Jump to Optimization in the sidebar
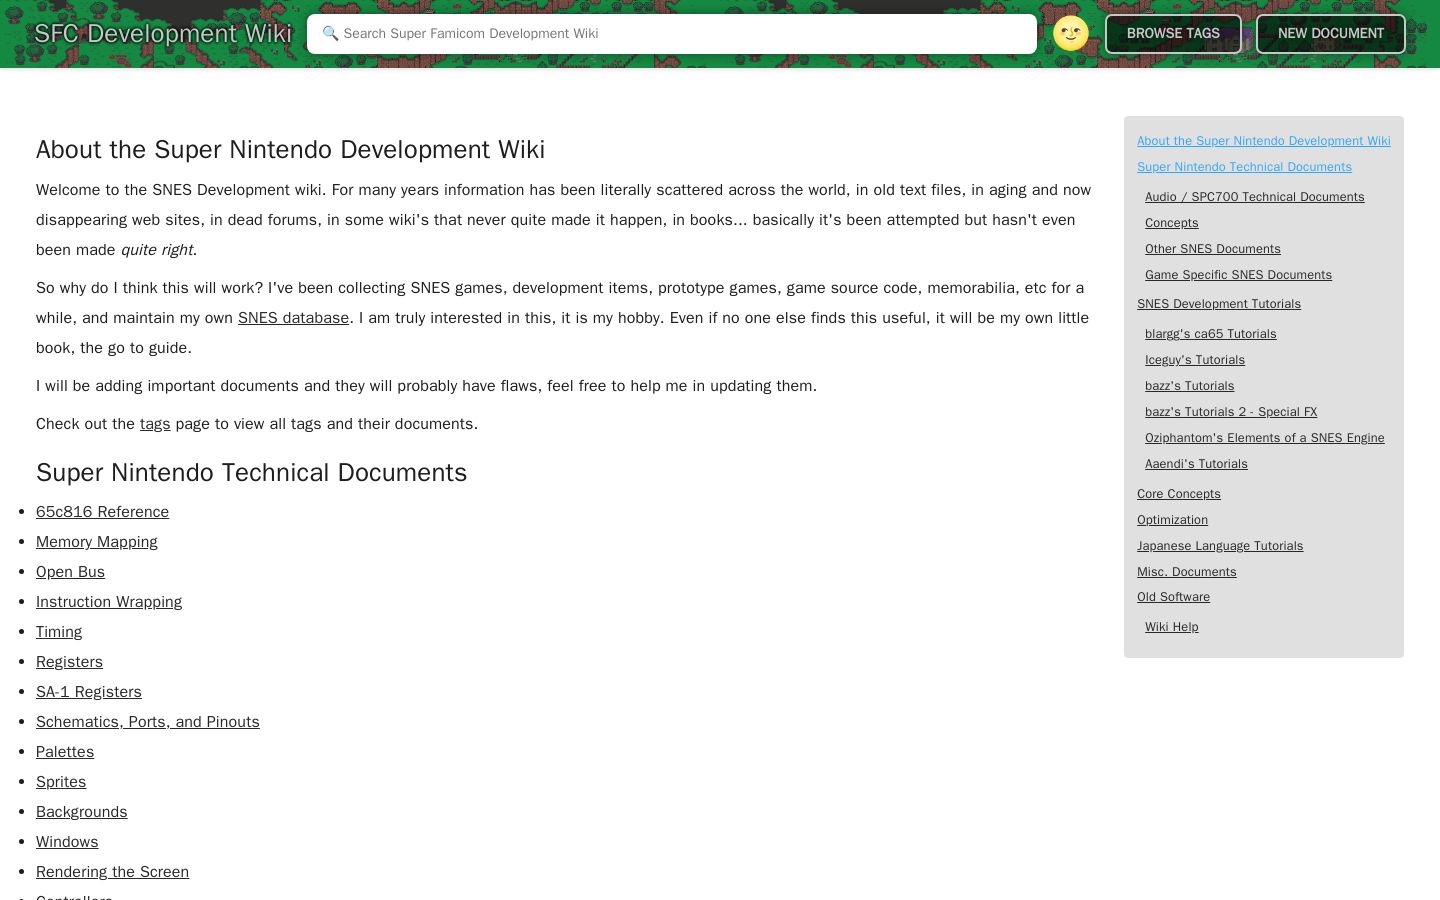 click(x=1172, y=520)
